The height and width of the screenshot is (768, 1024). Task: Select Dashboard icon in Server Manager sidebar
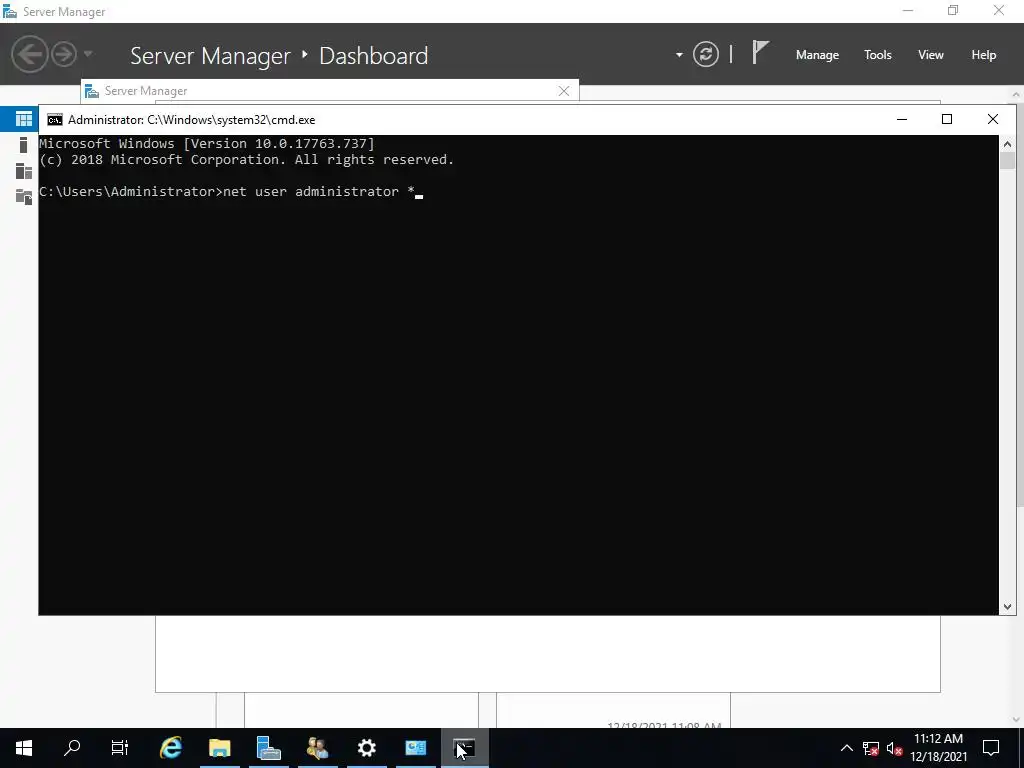point(24,119)
